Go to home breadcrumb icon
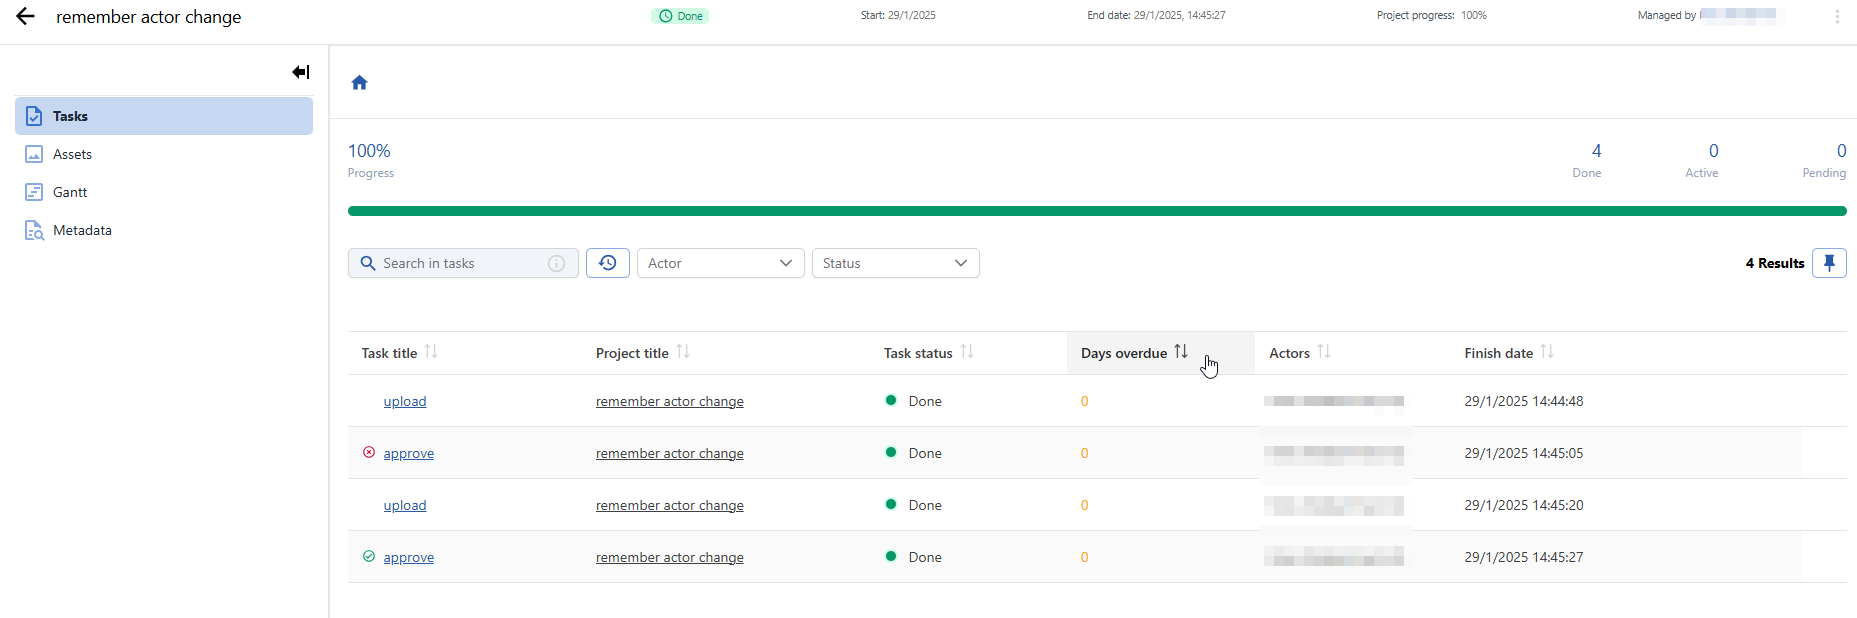Screen dimensions: 1857x618 pyautogui.click(x=359, y=83)
